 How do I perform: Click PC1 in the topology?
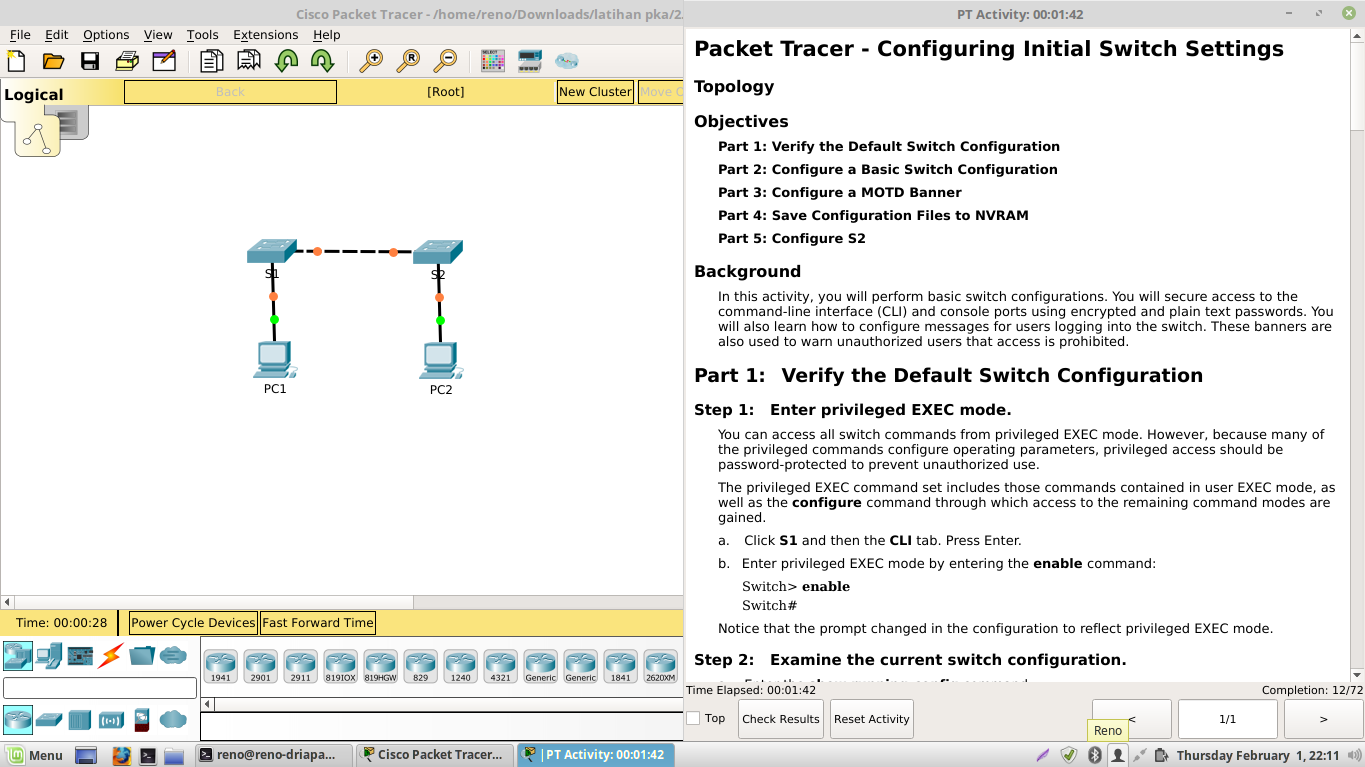[274, 360]
